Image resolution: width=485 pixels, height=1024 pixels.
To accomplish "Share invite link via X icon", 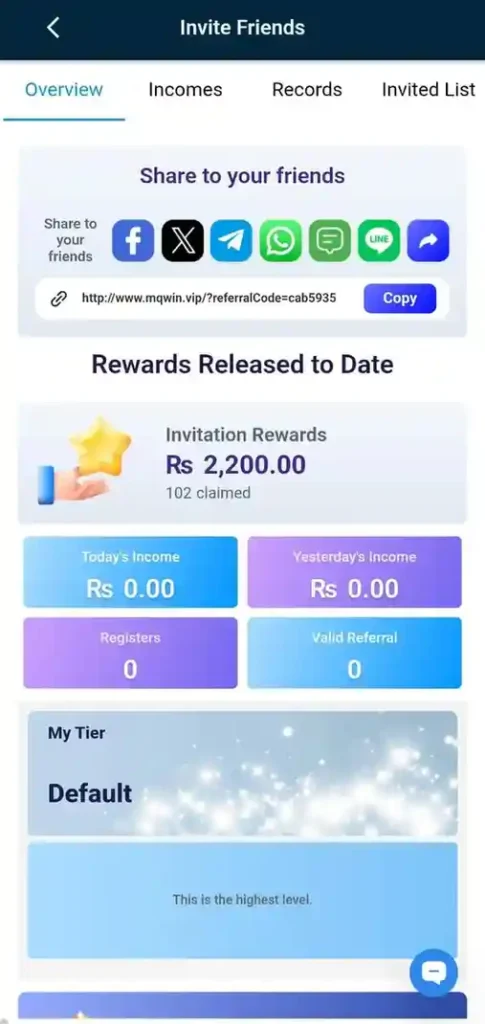I will (183, 240).
